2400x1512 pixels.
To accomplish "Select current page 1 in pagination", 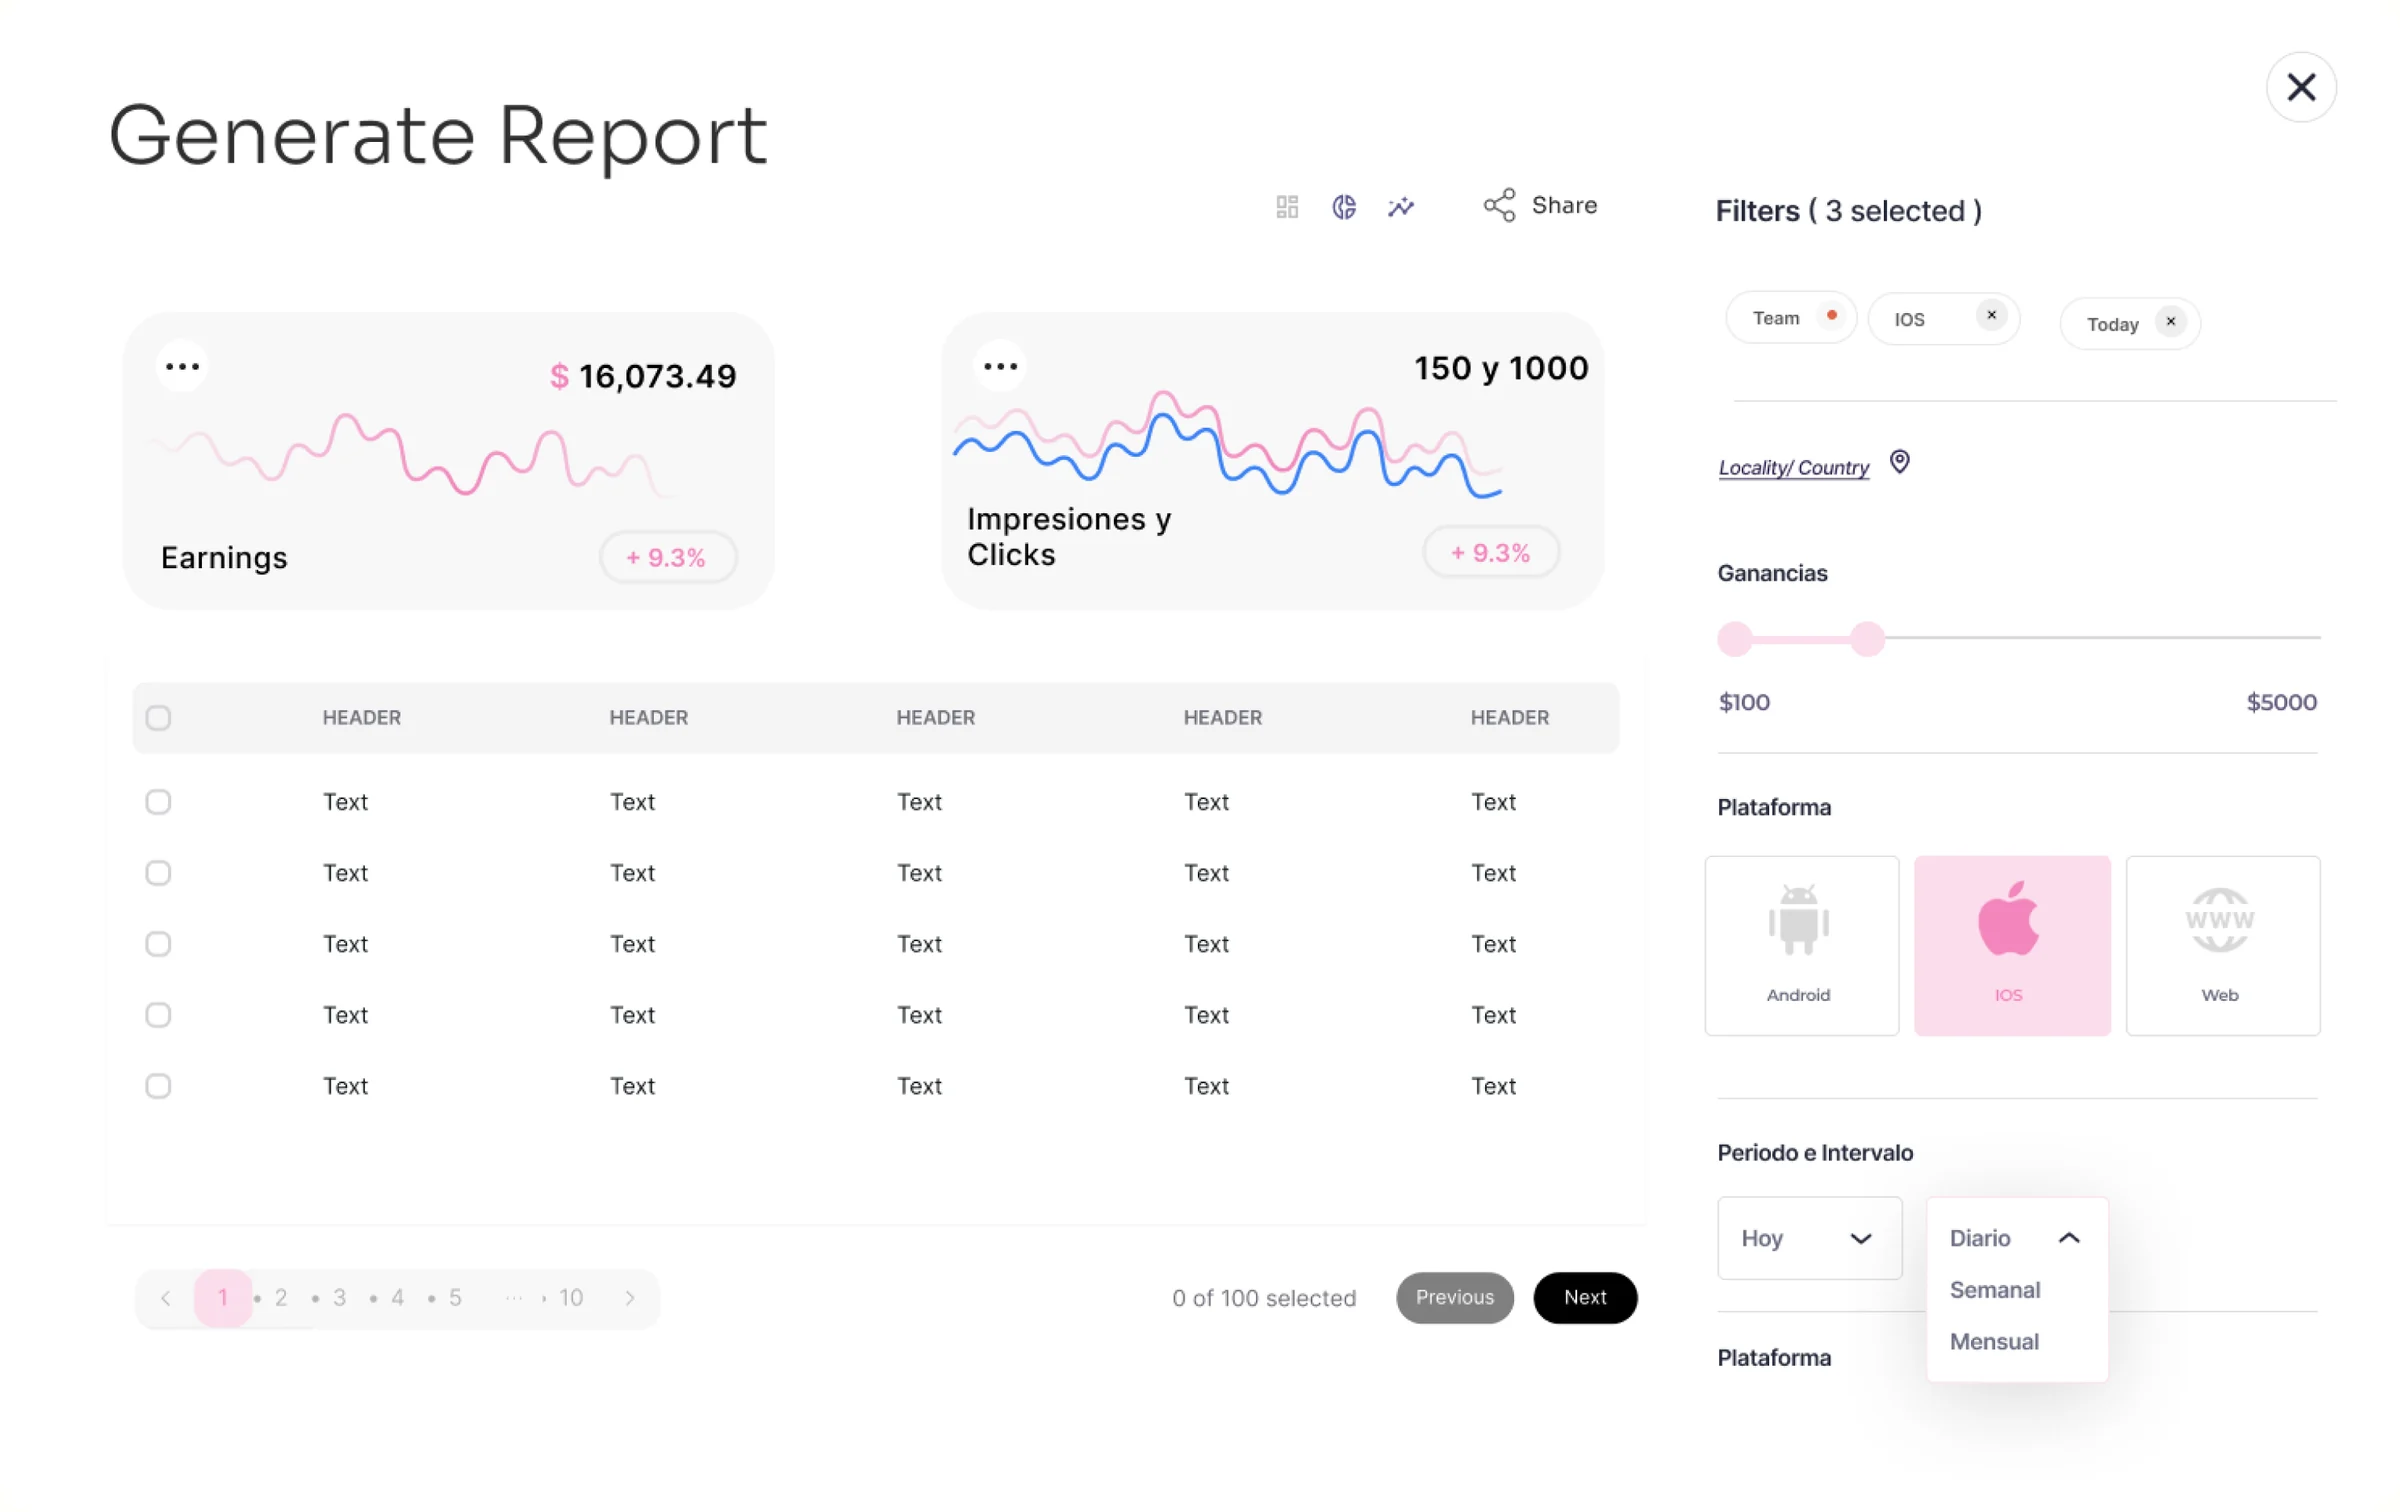I will coord(223,1298).
